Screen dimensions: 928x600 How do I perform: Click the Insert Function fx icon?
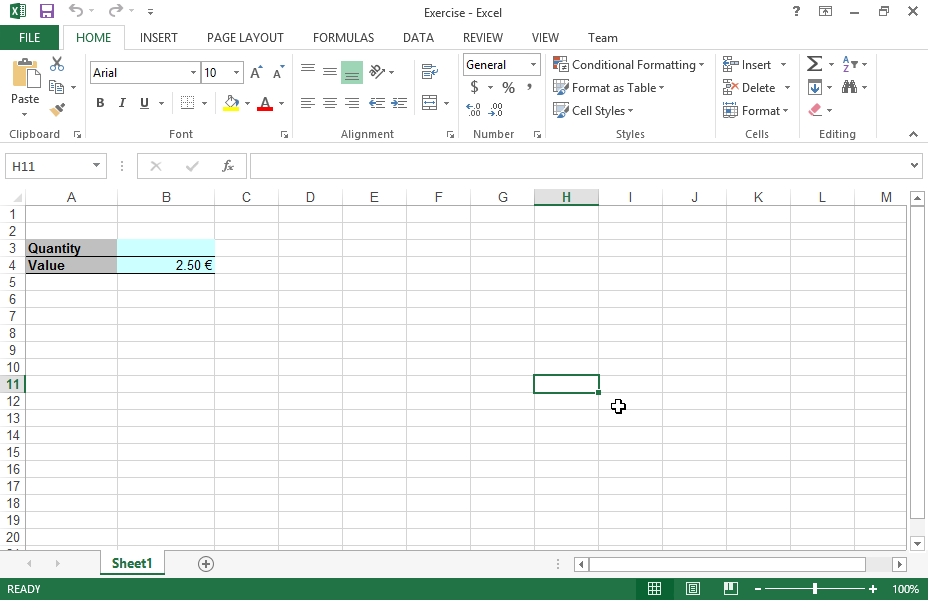coord(228,166)
